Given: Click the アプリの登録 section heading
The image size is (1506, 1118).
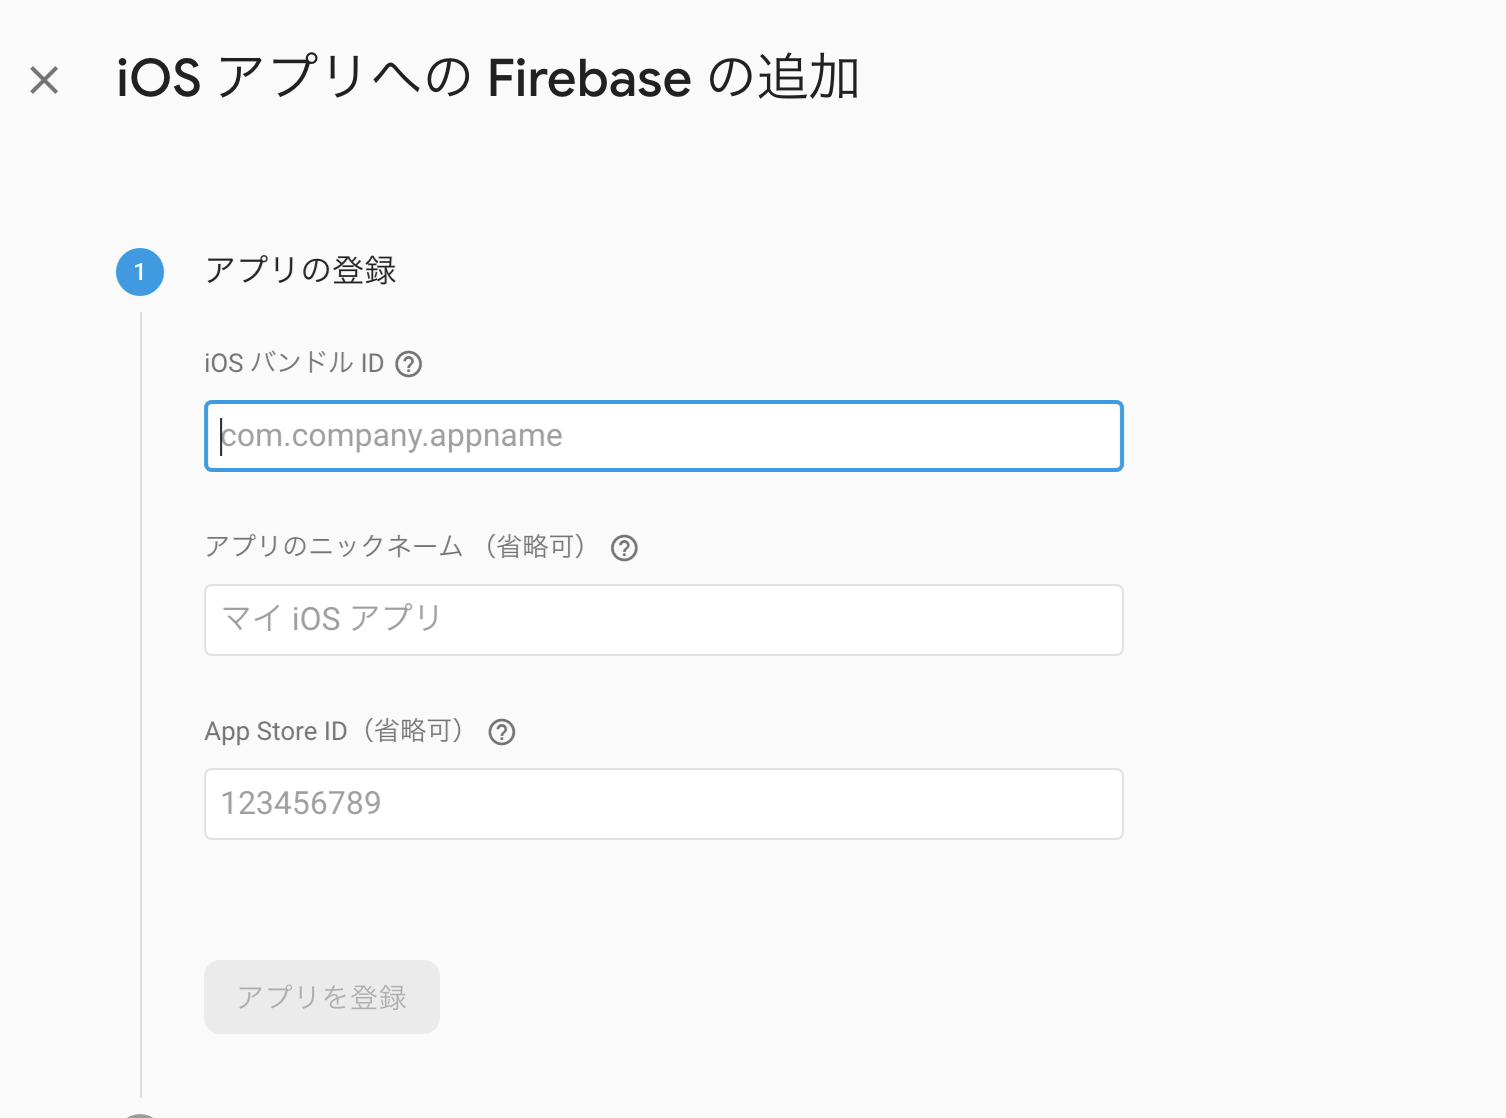Looking at the screenshot, I should click(300, 270).
